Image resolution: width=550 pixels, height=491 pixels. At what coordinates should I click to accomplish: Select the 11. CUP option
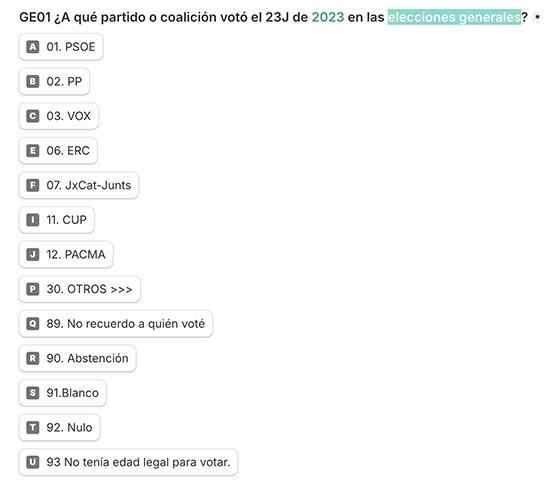pyautogui.click(x=56, y=220)
